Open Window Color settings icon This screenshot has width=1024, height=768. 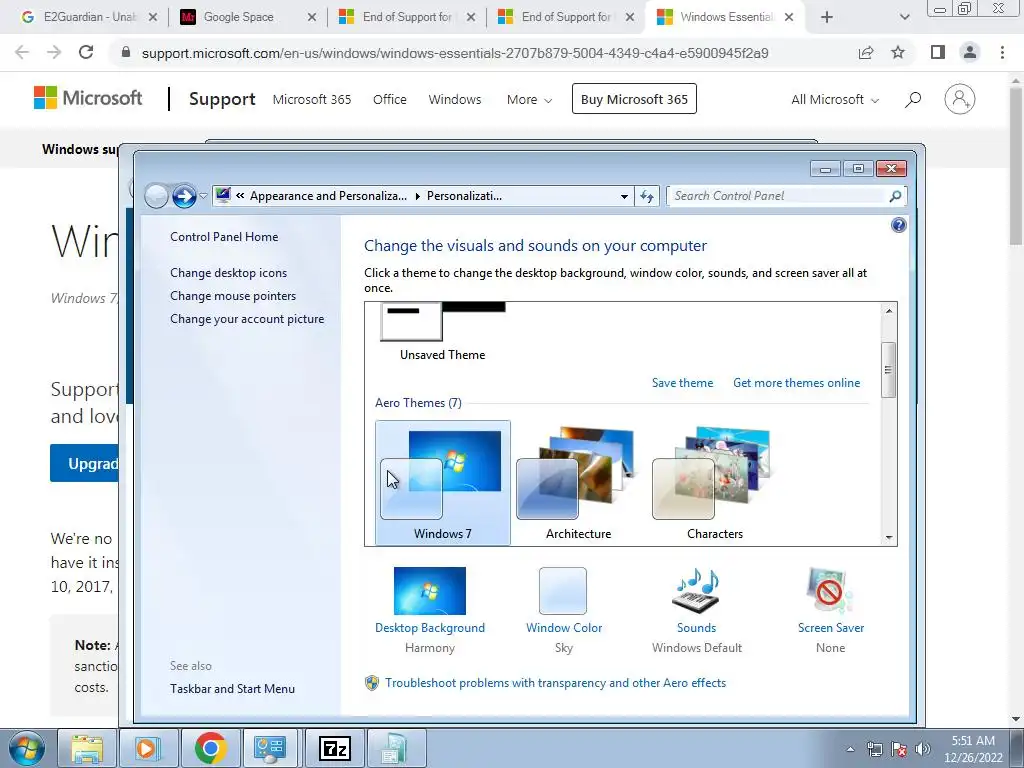coord(563,591)
